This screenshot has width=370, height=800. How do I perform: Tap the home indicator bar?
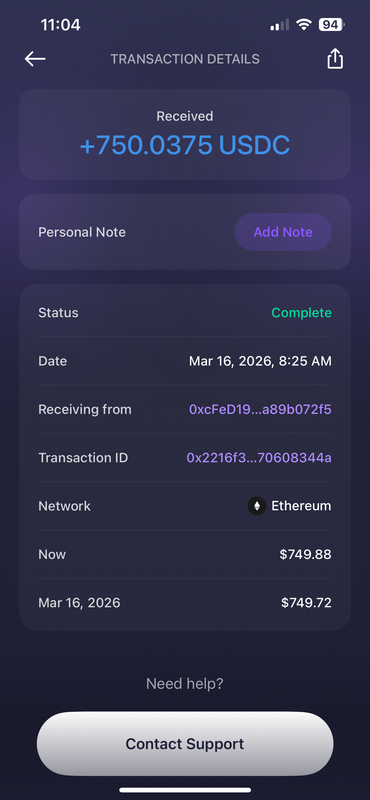click(x=185, y=790)
